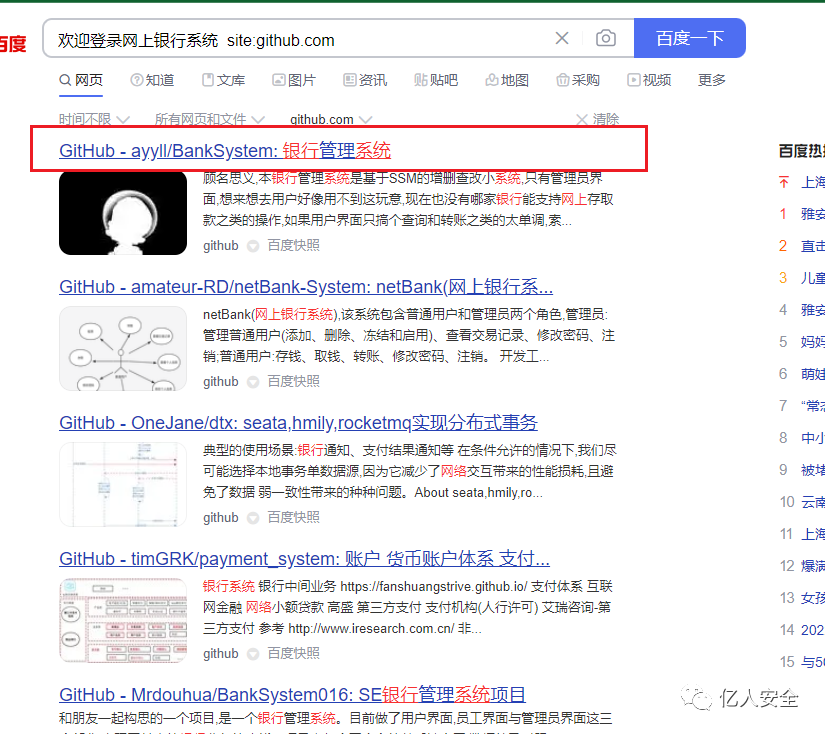Click the ayyll/BankSystem avatar thumbnail
825x734 pixels.
[x=123, y=213]
